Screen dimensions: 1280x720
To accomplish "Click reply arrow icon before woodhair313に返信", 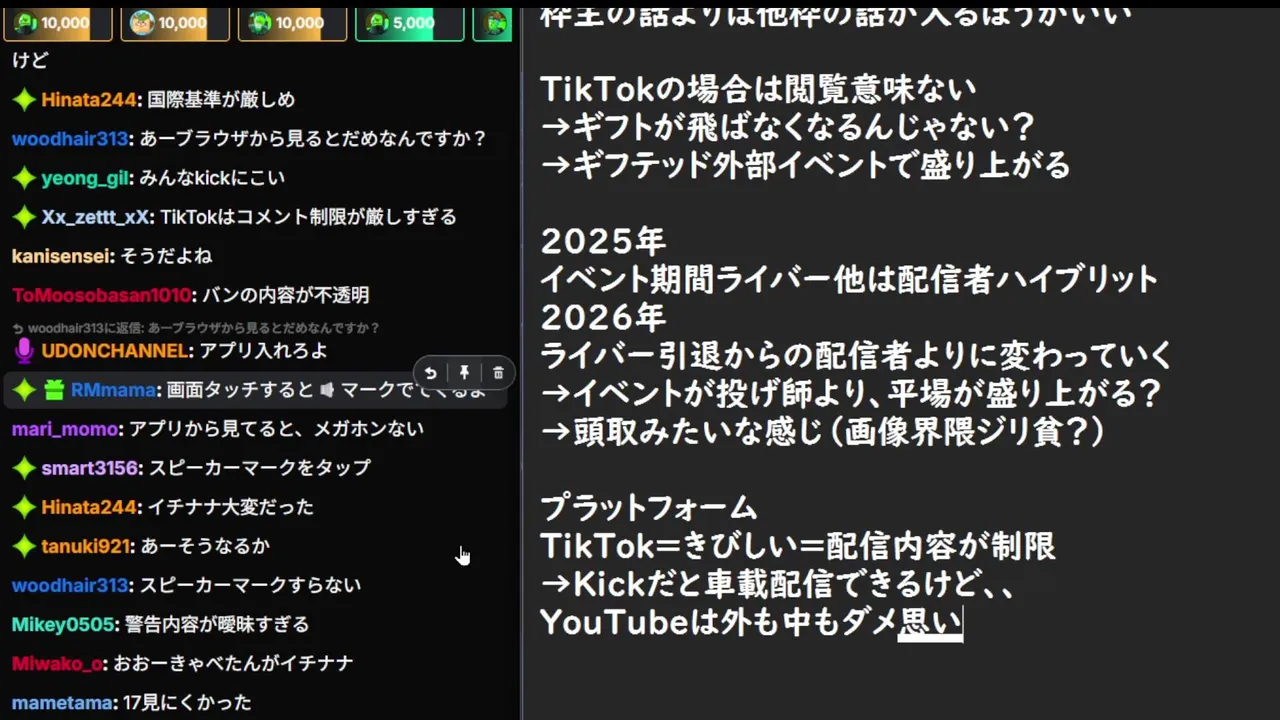I will (18, 328).
